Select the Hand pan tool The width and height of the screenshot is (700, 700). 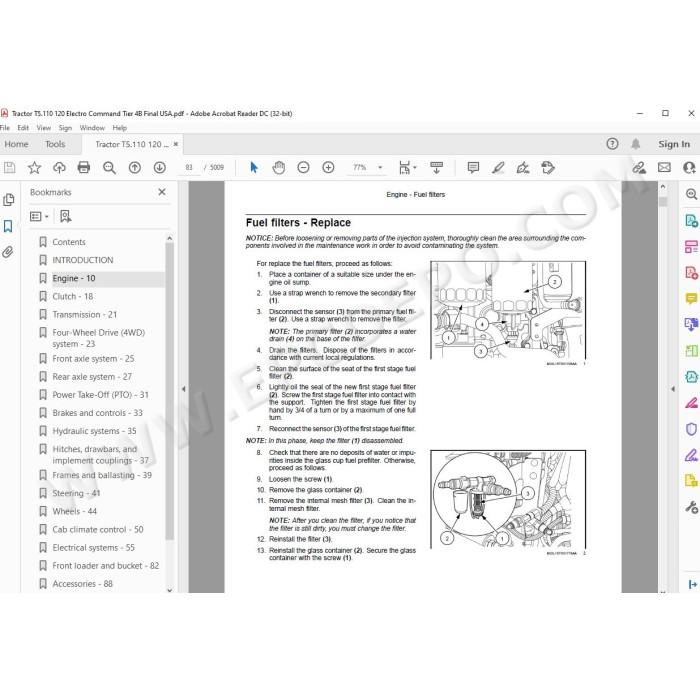pos(279,167)
